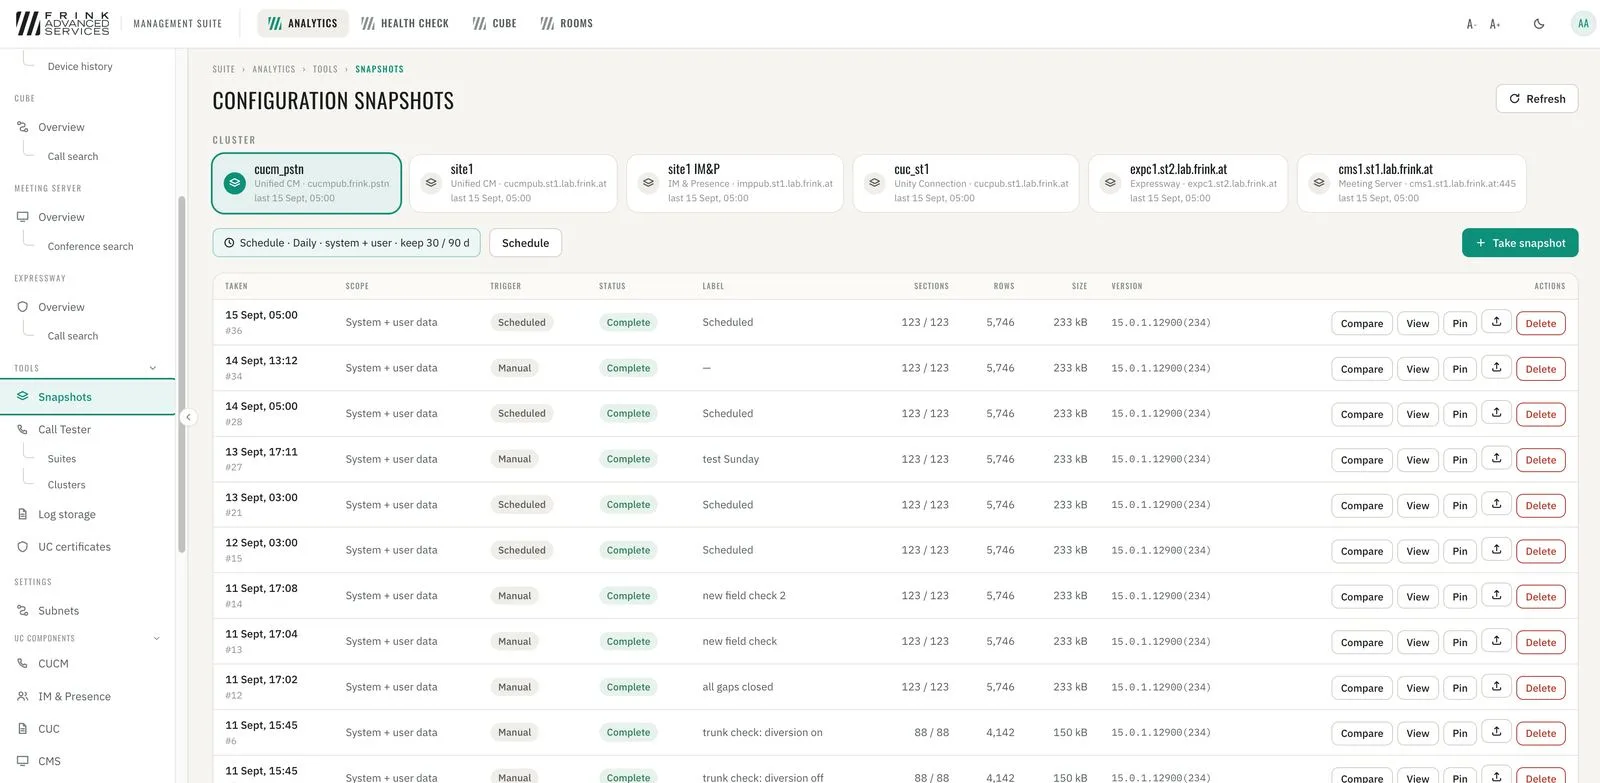View the 13 Sept, 03:00 snapshot
1600x783 pixels.
(1418, 506)
